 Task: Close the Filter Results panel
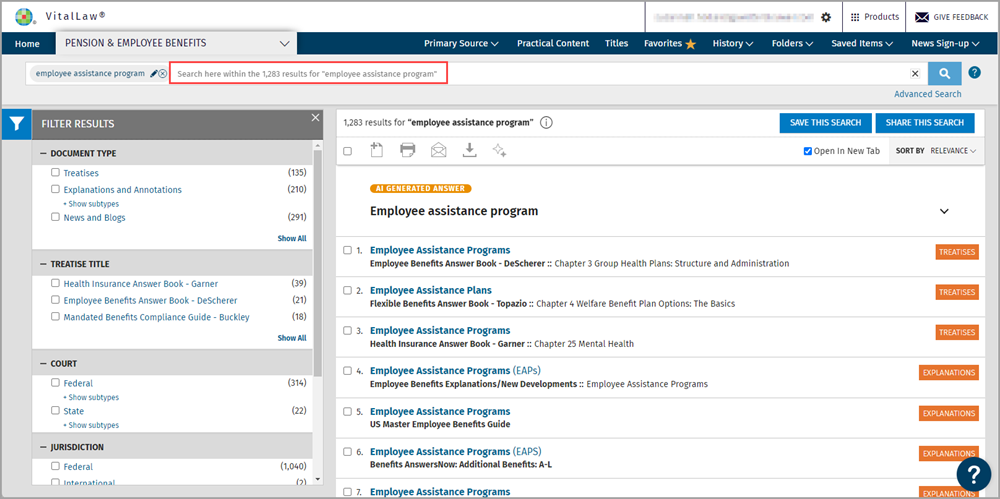[314, 117]
